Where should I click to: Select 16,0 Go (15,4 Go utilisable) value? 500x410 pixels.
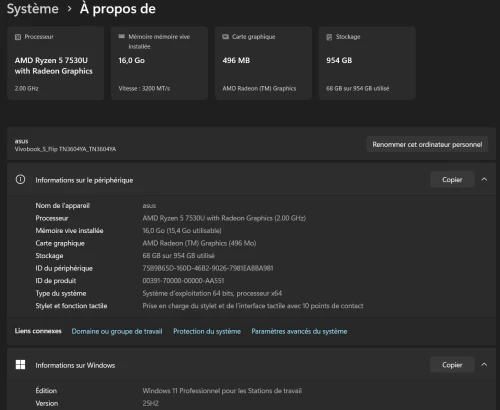[x=182, y=230]
